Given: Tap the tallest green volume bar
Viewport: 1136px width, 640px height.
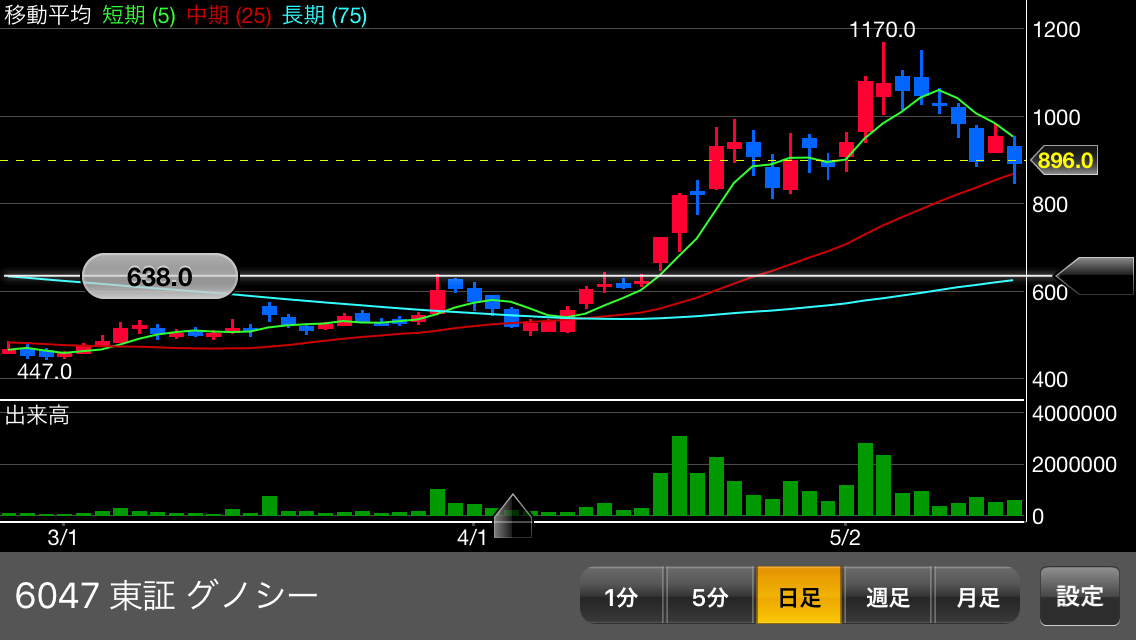Looking at the screenshot, I should tap(679, 476).
